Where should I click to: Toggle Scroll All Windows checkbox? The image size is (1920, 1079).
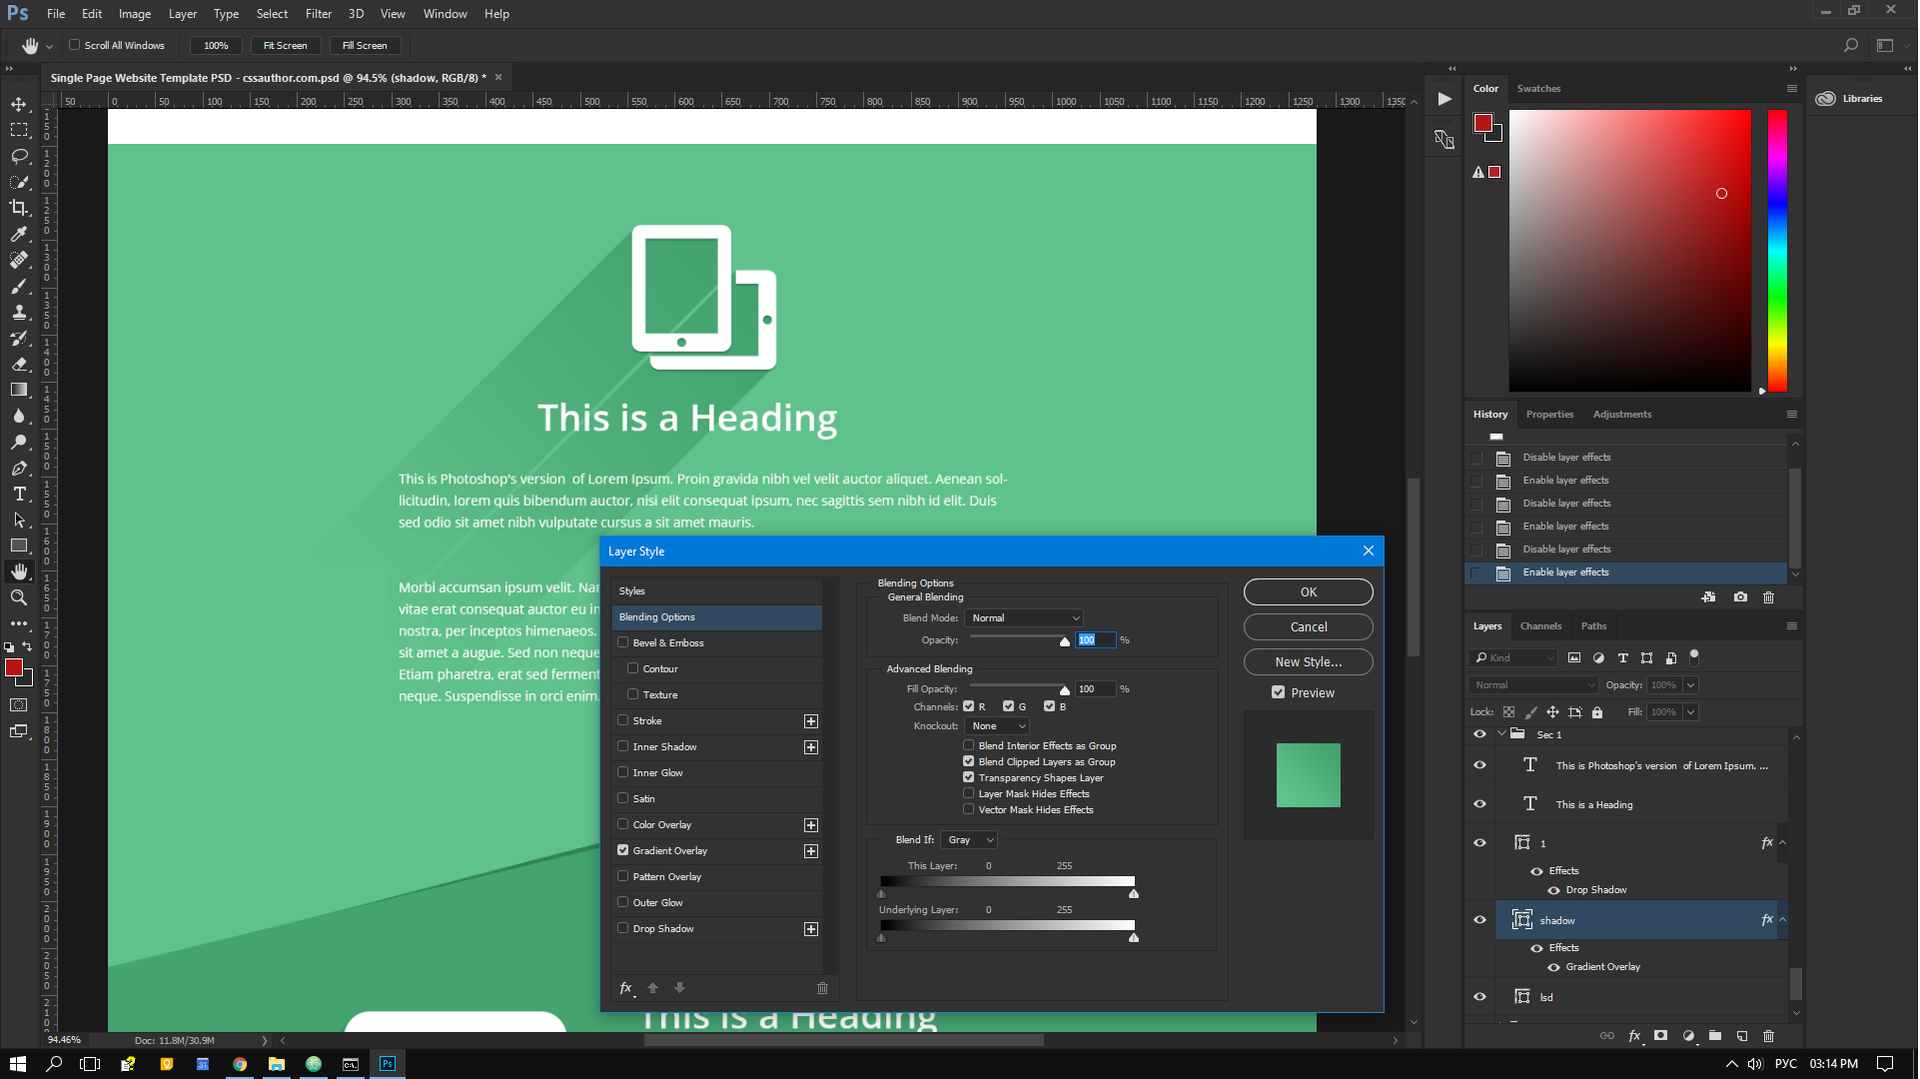(74, 45)
